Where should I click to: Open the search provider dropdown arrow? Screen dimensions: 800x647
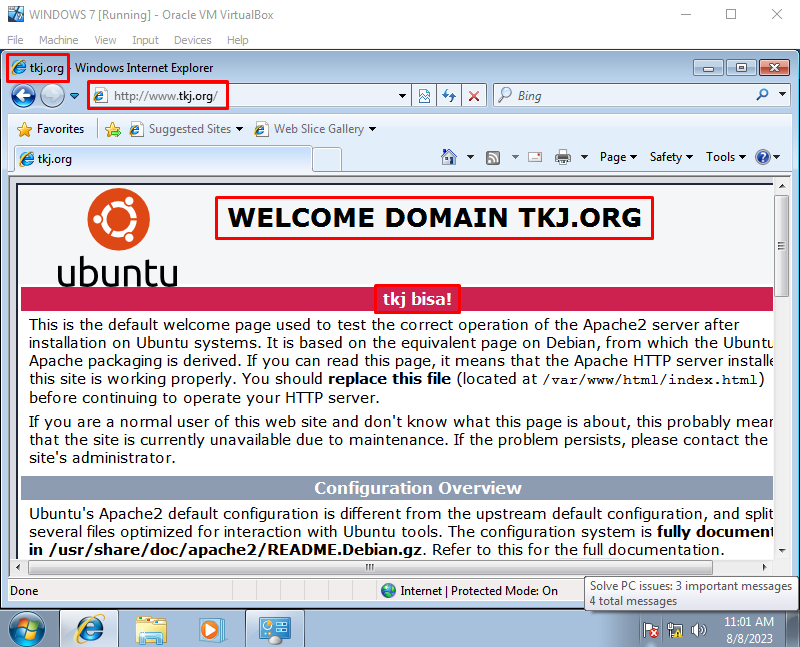pyautogui.click(x=782, y=94)
